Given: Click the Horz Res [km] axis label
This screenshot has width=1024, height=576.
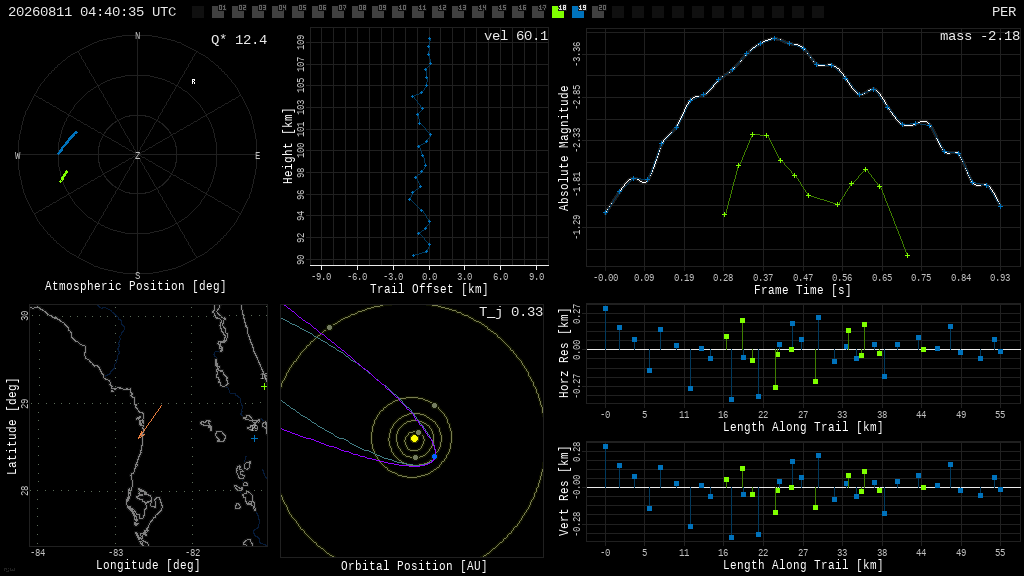Looking at the screenshot, I should 564,351.
